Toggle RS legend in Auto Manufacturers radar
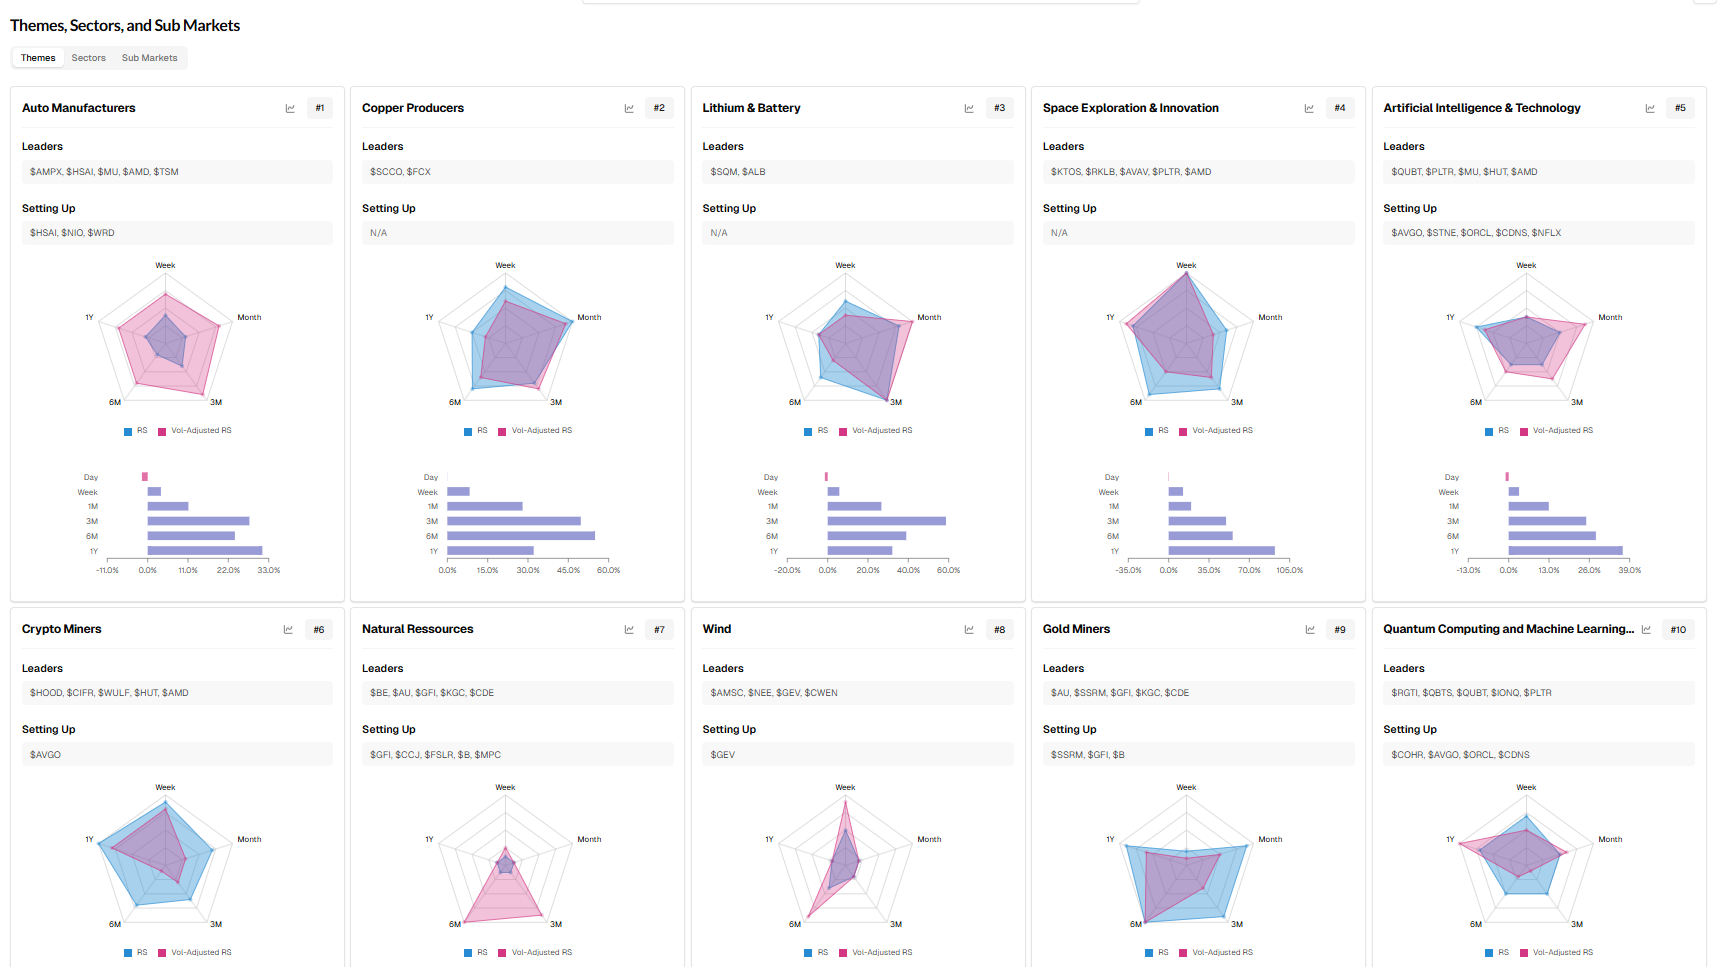 pos(136,431)
